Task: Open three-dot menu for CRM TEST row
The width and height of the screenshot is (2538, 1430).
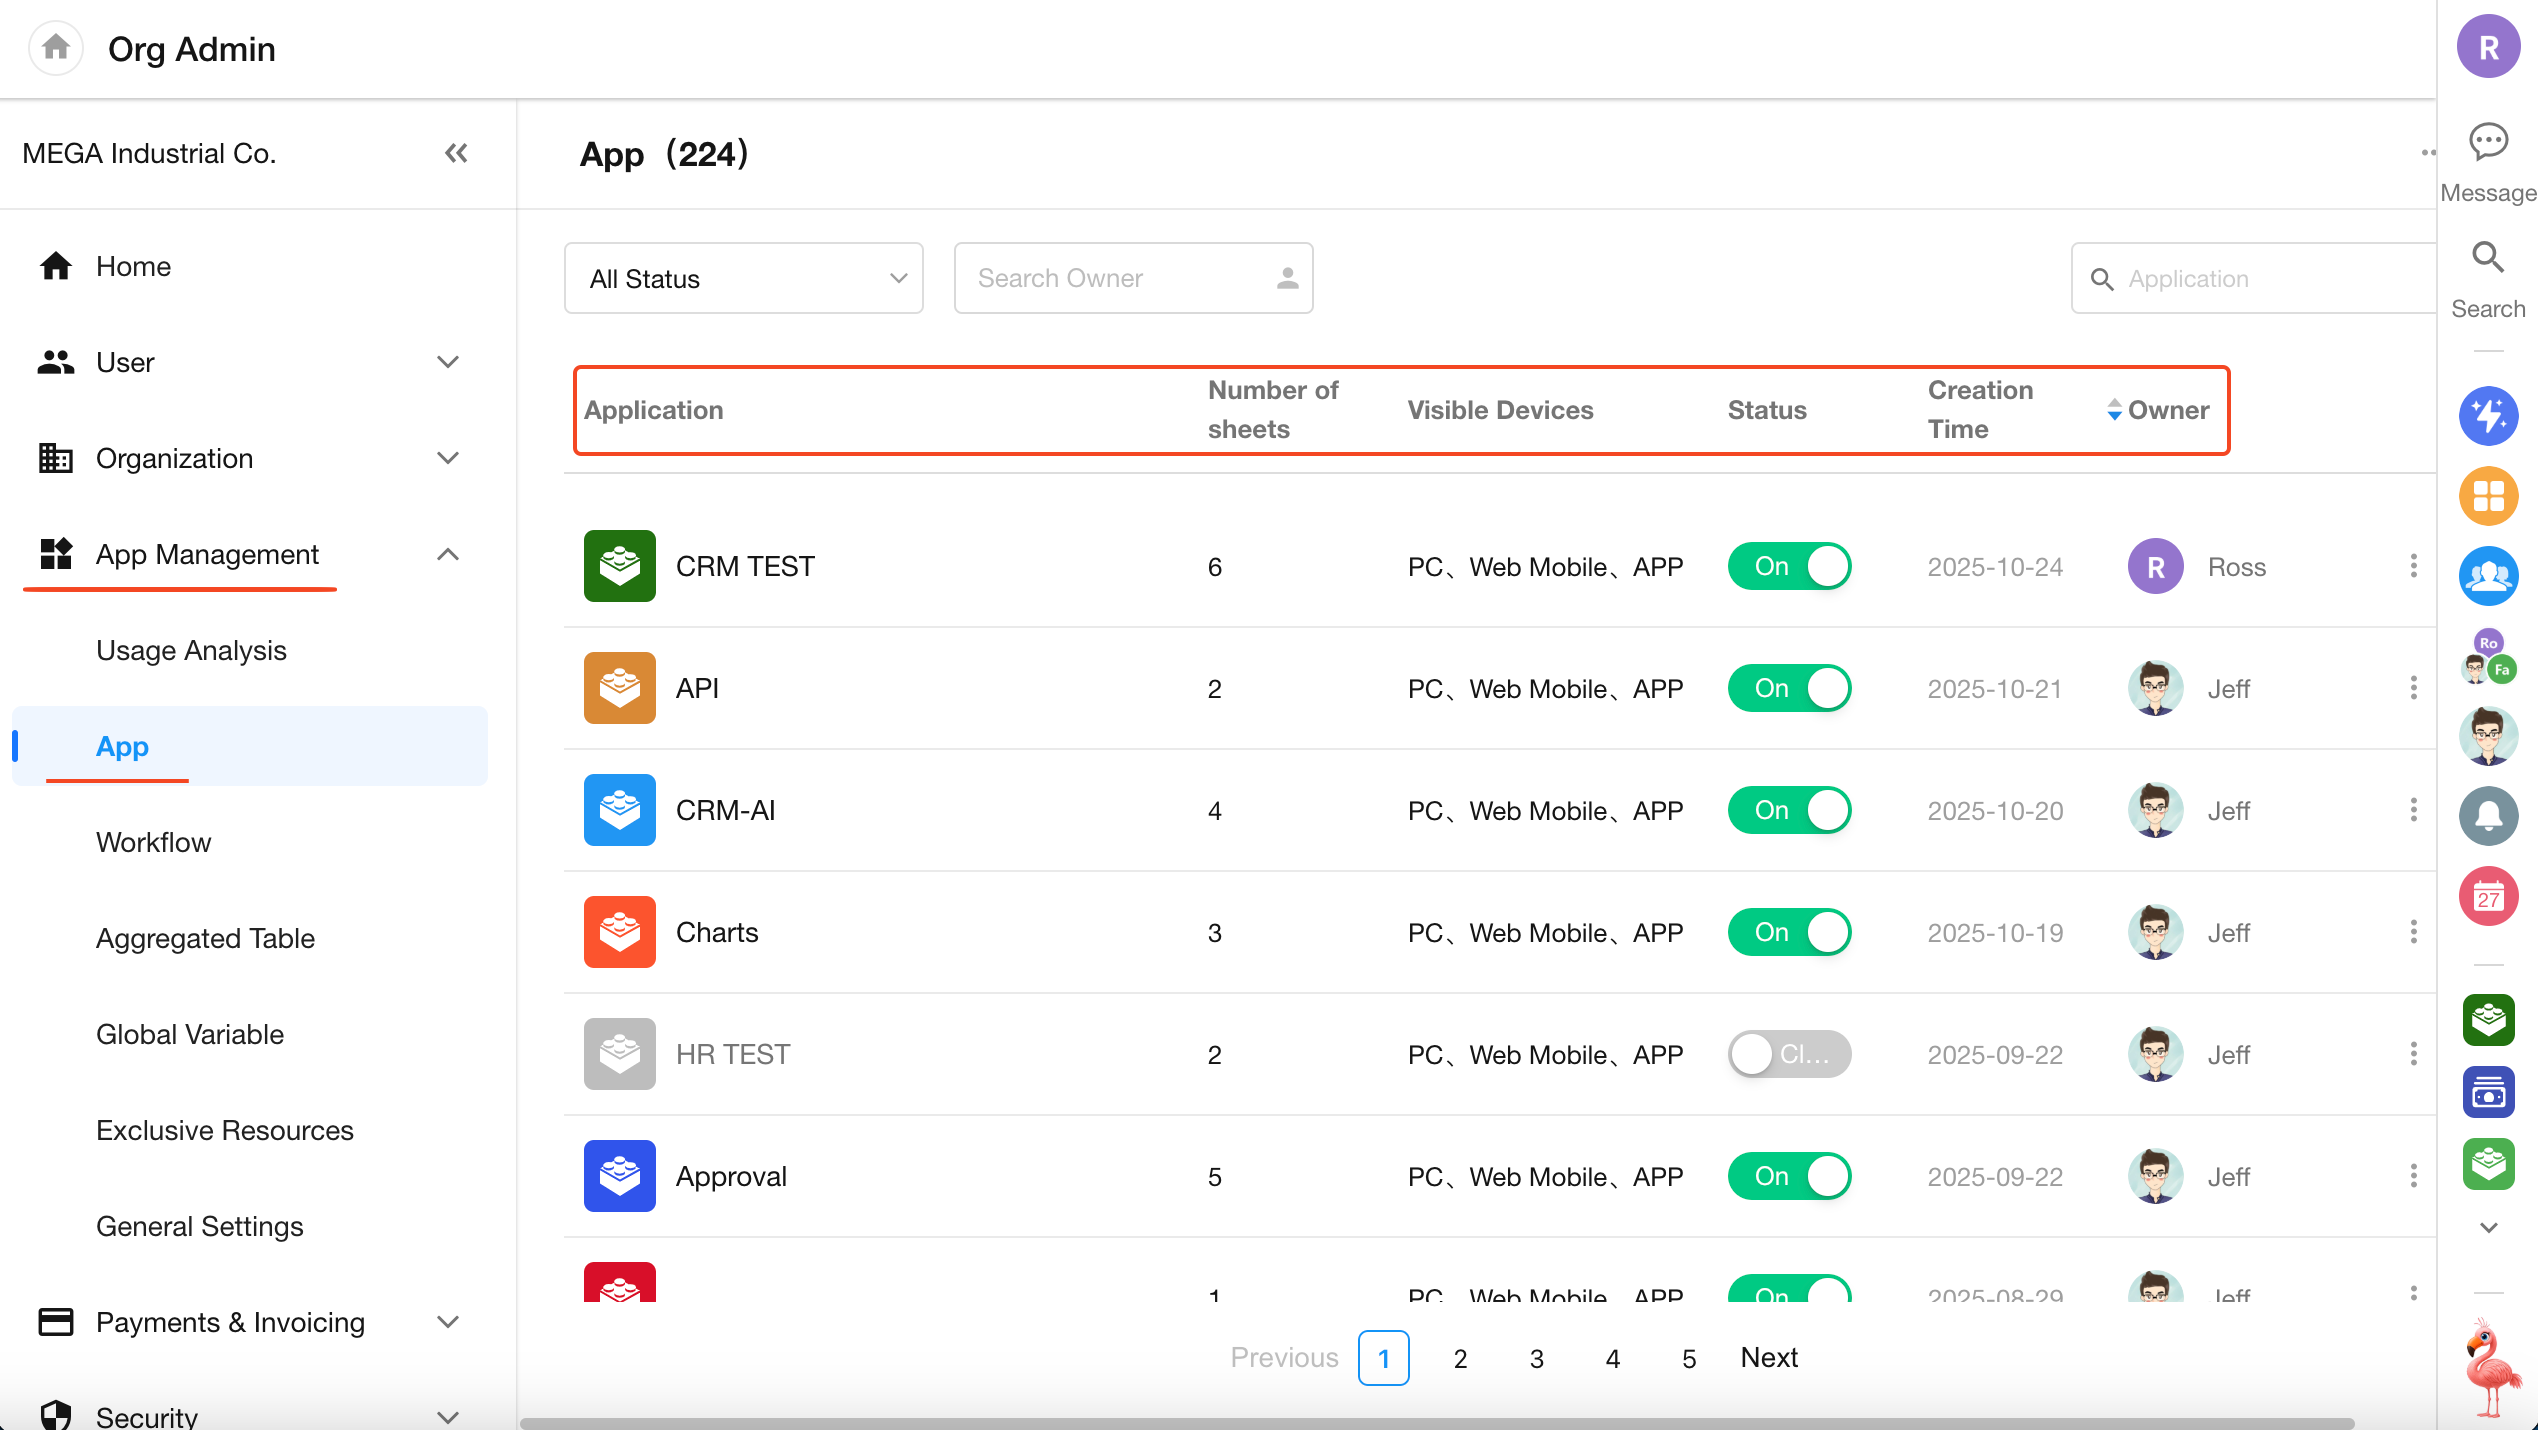Action: click(x=2413, y=566)
